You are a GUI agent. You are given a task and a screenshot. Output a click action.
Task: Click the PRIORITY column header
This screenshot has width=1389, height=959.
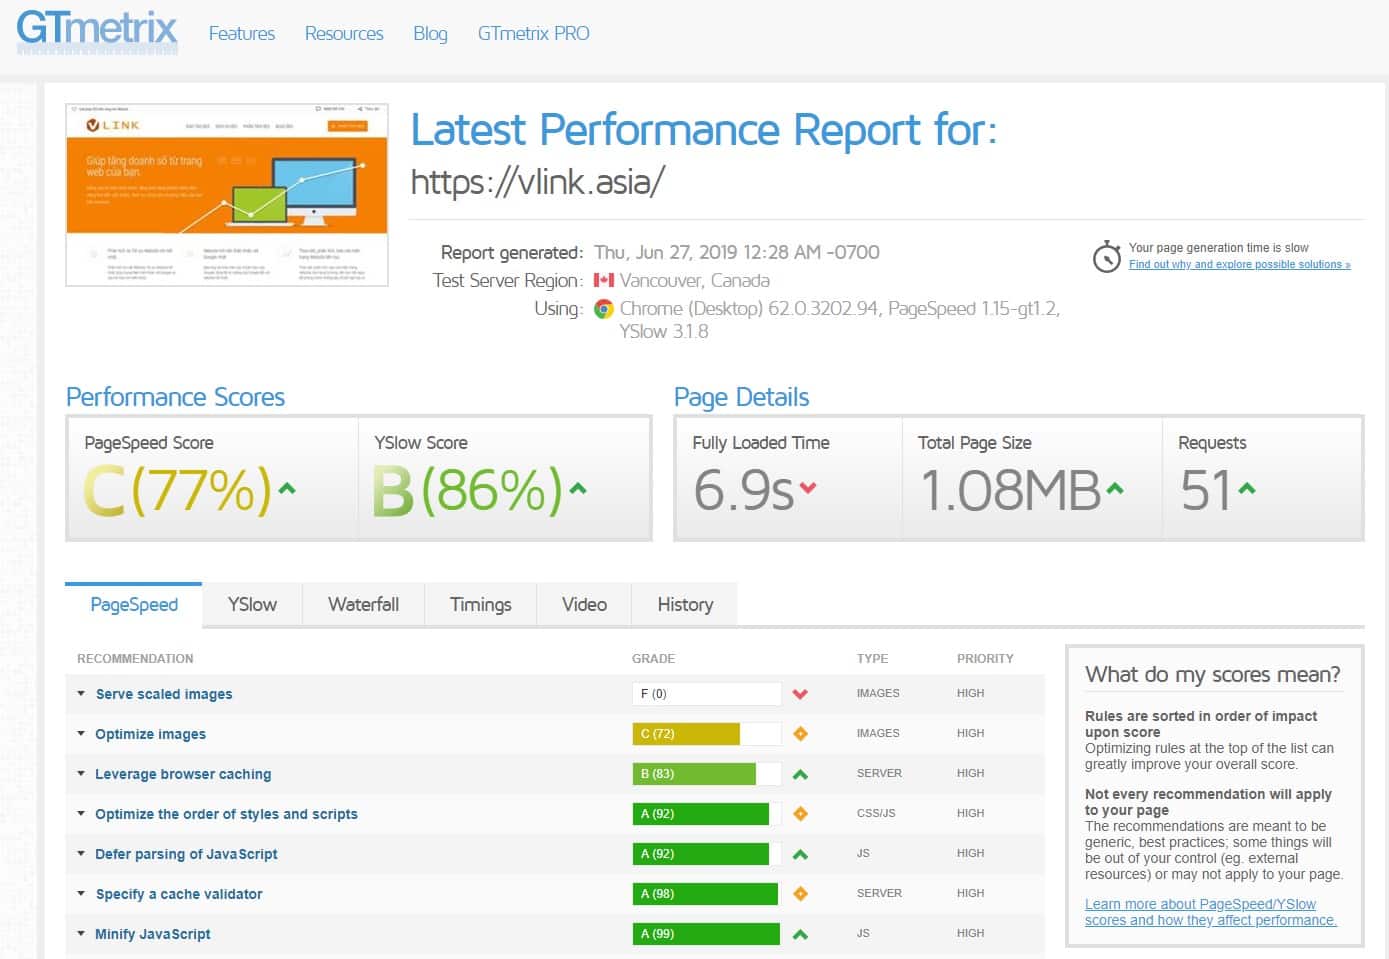[985, 659]
